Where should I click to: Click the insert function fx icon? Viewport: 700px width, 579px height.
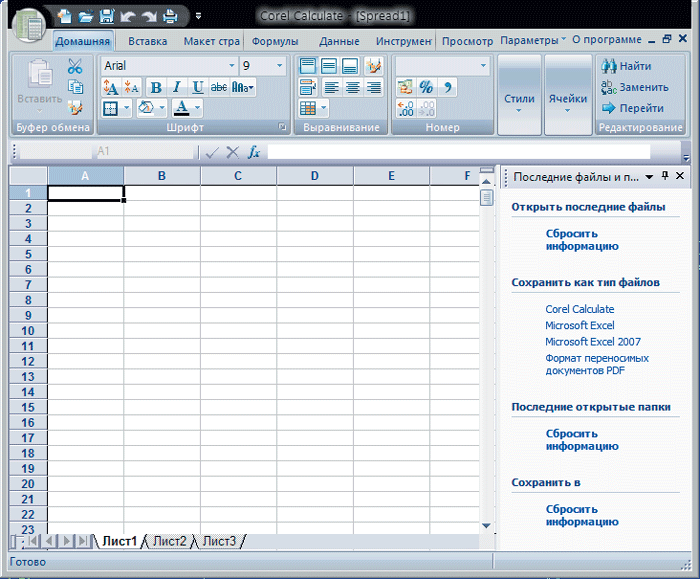(254, 152)
